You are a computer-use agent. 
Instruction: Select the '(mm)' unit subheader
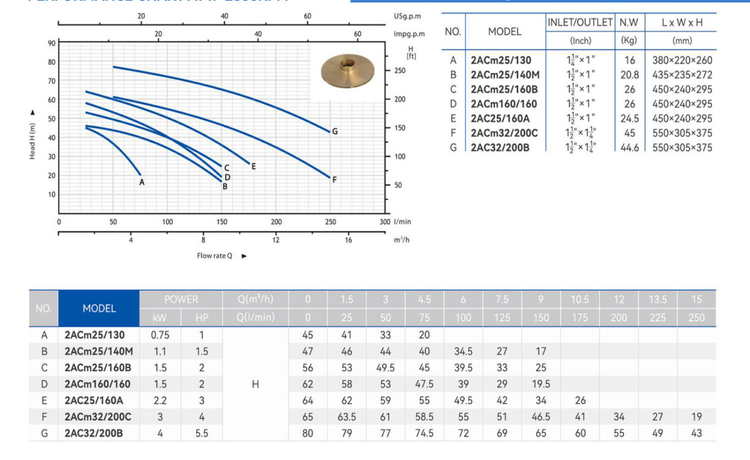(x=682, y=41)
